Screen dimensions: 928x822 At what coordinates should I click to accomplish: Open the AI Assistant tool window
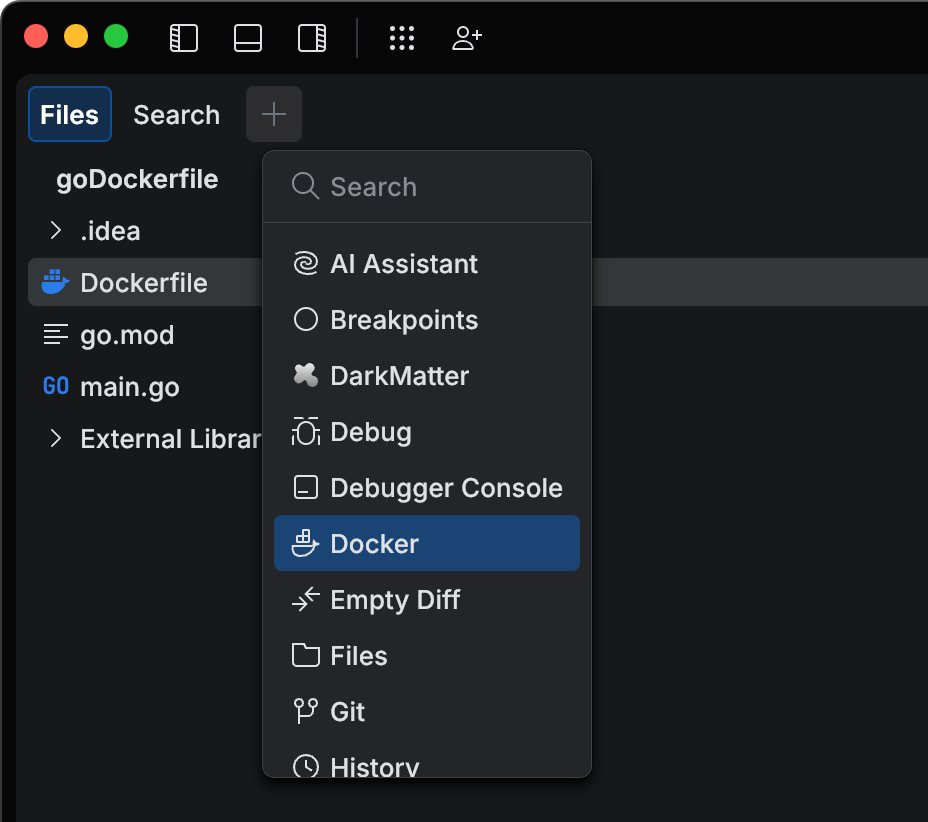coord(402,263)
